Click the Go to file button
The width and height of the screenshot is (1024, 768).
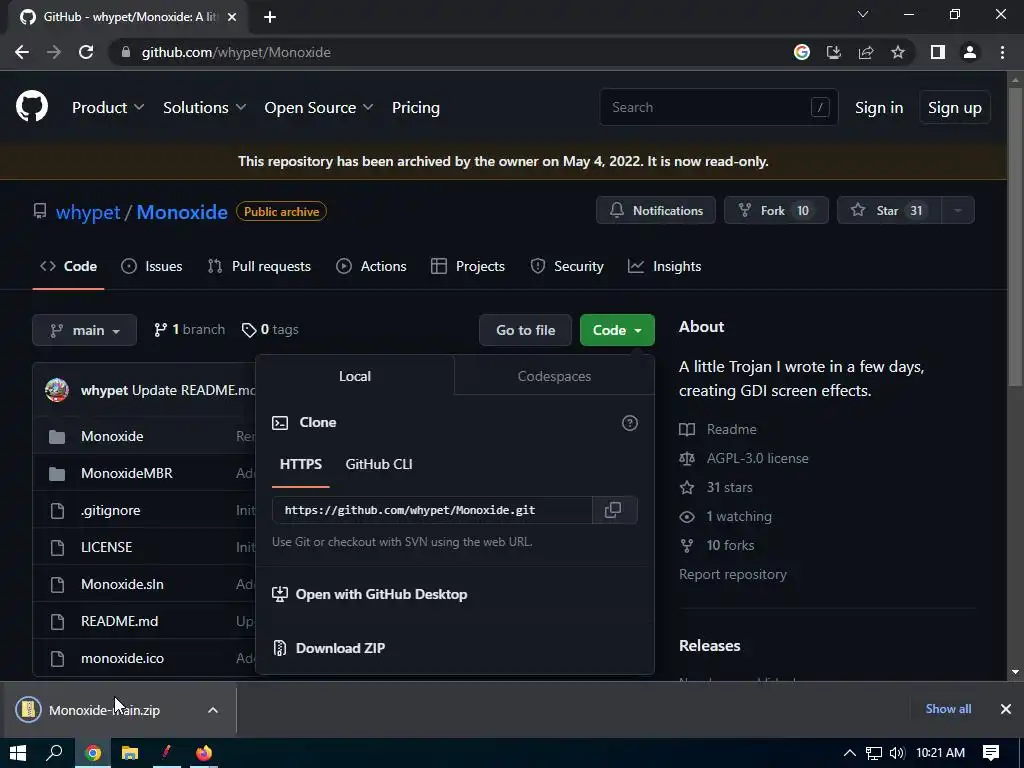tap(525, 330)
